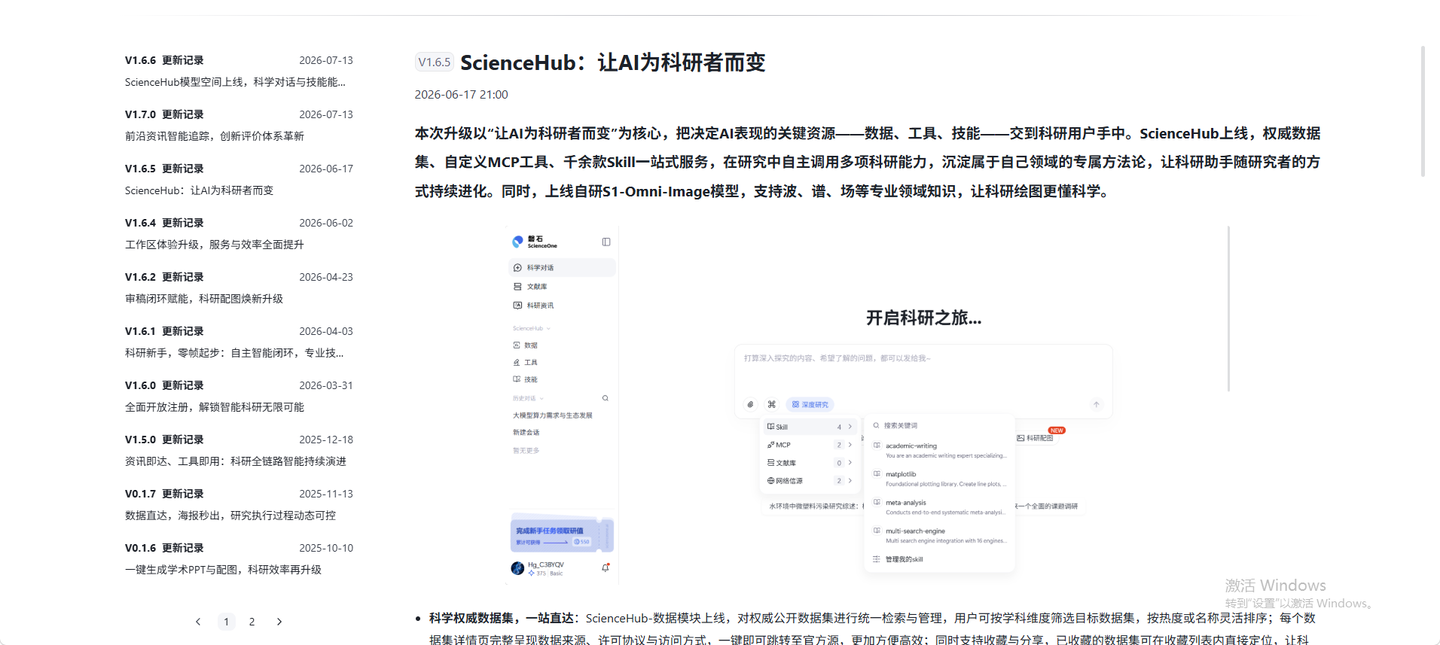
Task: Click the notification bell in the embedded screenshot
Action: click(605, 568)
